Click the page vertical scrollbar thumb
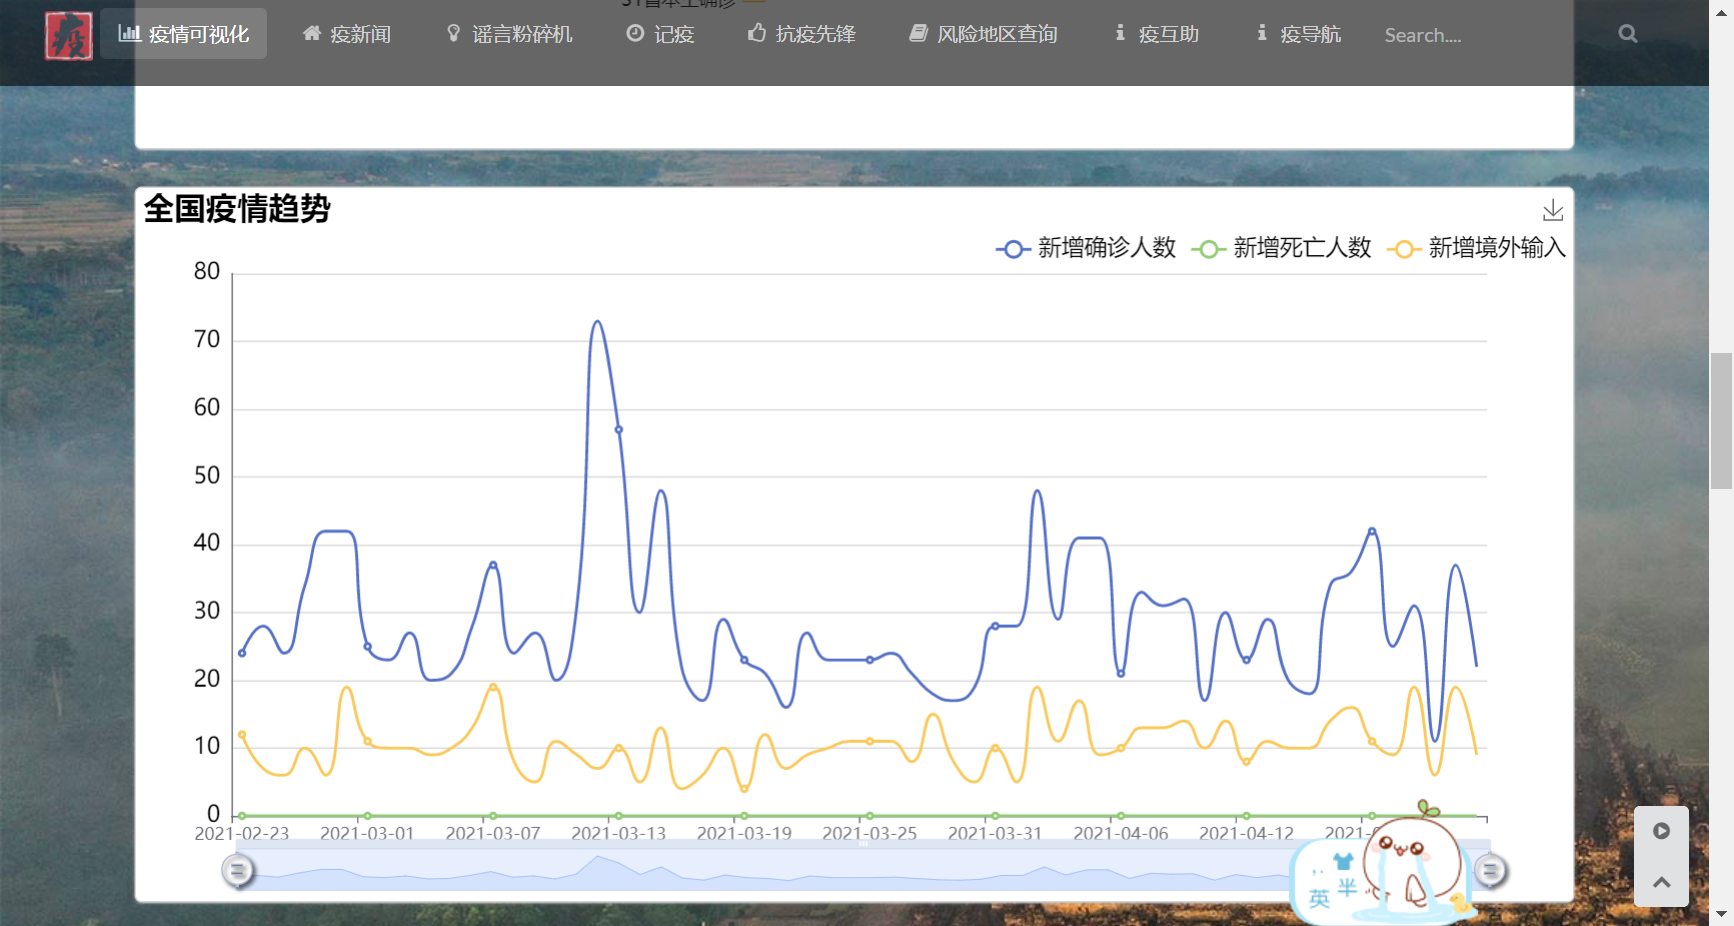1734x926 pixels. 1721,420
